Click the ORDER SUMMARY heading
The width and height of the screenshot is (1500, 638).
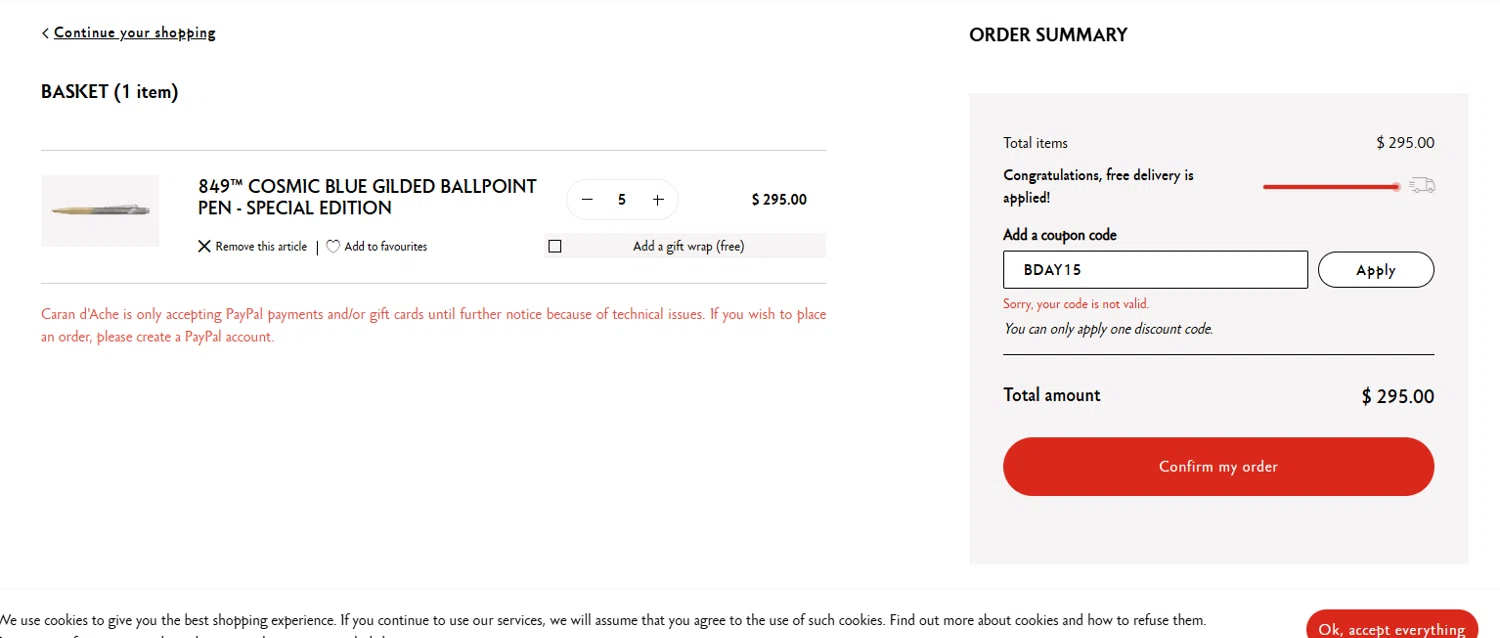[x=1048, y=35]
